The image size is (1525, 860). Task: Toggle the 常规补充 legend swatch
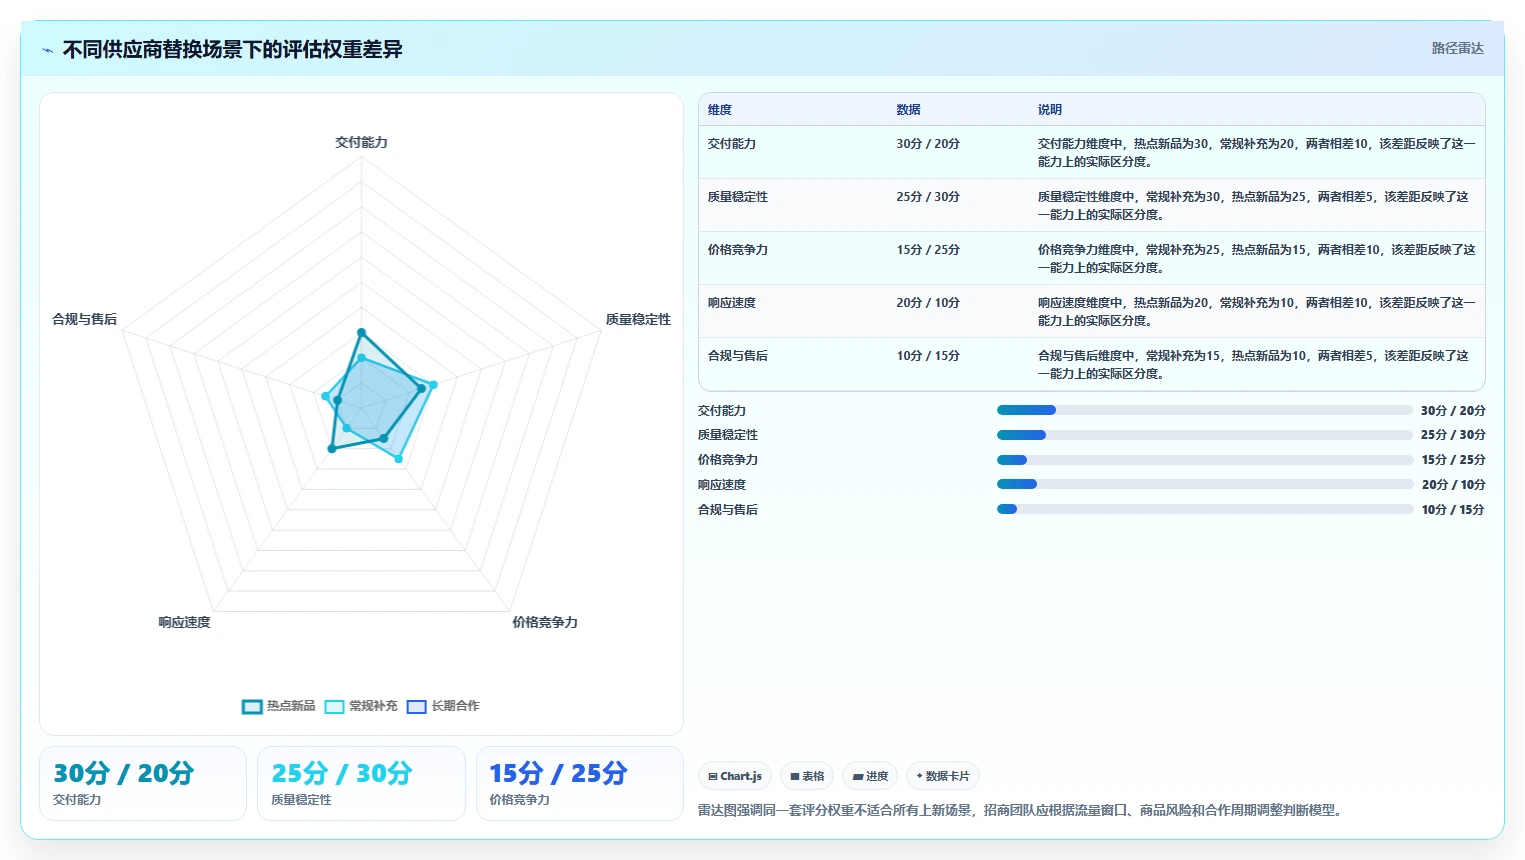coord(334,707)
